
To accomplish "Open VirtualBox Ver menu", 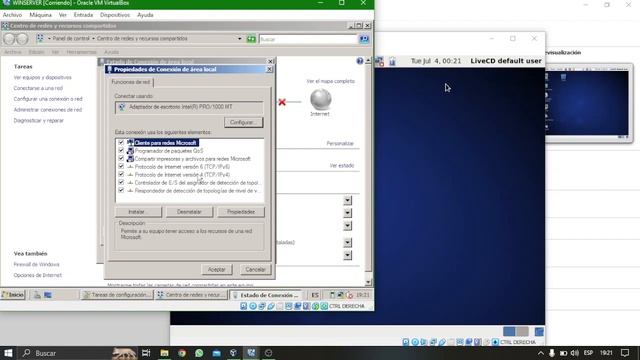I will [62, 15].
